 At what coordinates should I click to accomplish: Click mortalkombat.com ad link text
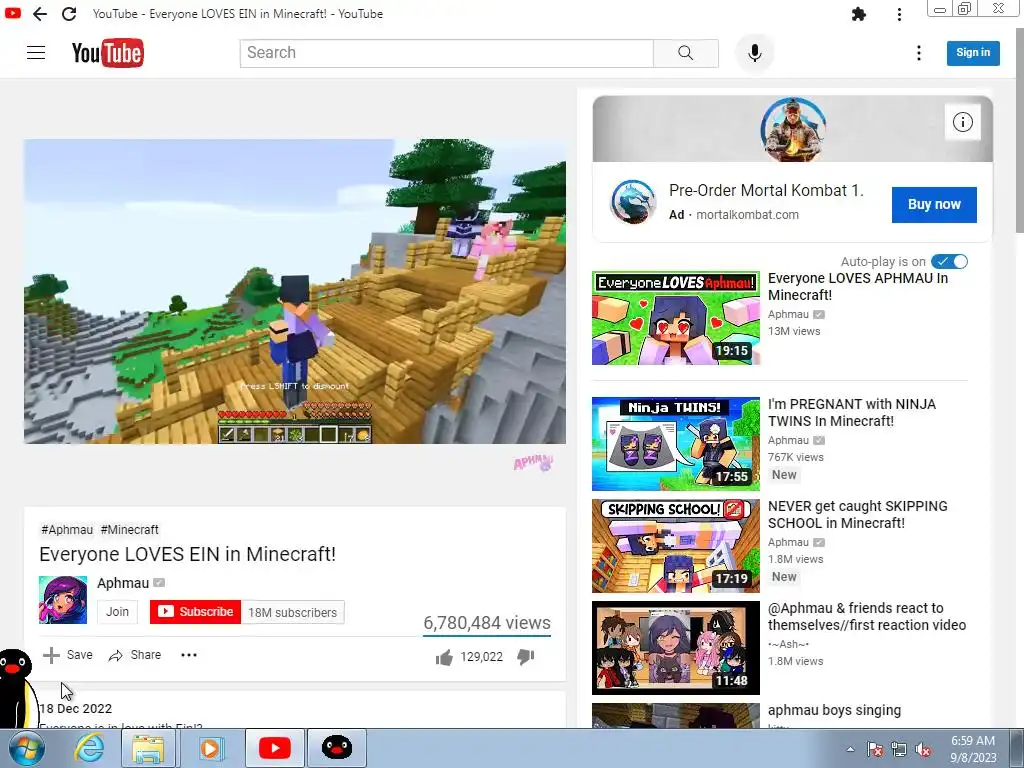pos(747,215)
